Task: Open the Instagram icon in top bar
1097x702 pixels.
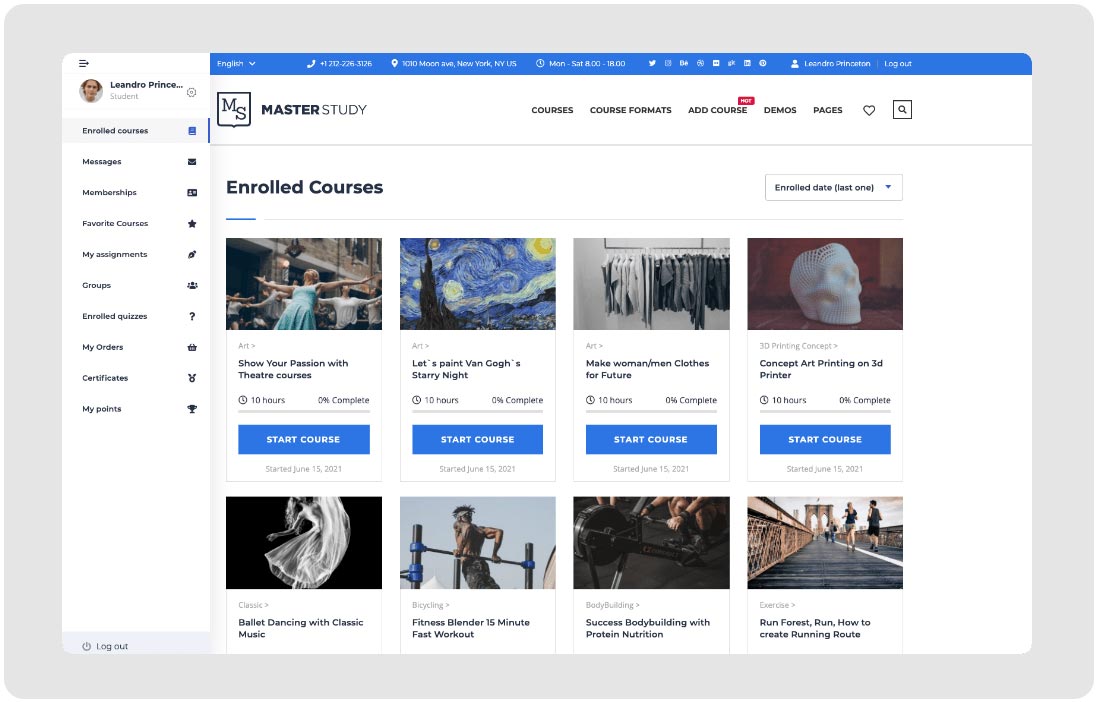Action: tap(668, 64)
